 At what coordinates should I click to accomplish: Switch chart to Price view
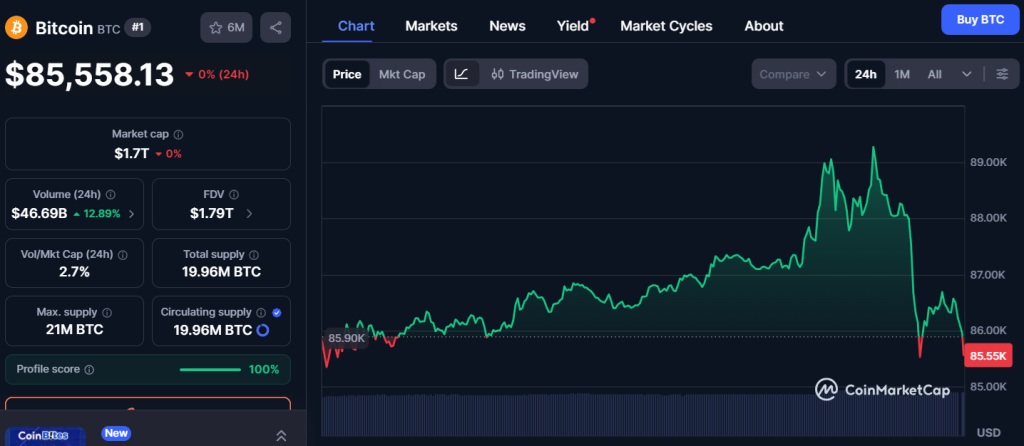(x=347, y=74)
